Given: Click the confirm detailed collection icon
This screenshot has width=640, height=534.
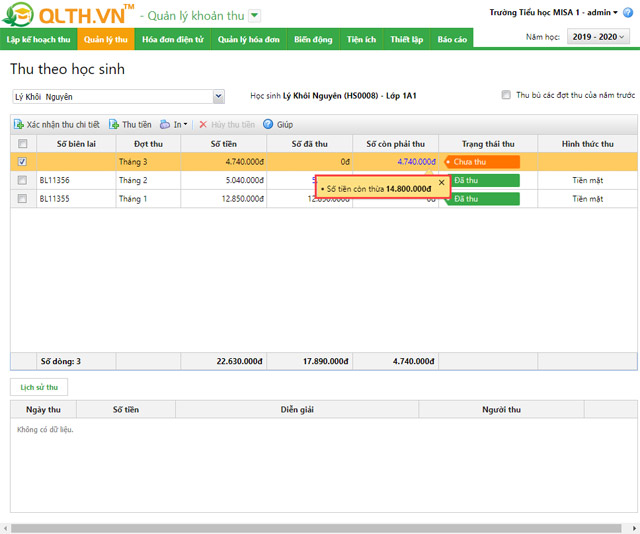Looking at the screenshot, I should [19, 125].
